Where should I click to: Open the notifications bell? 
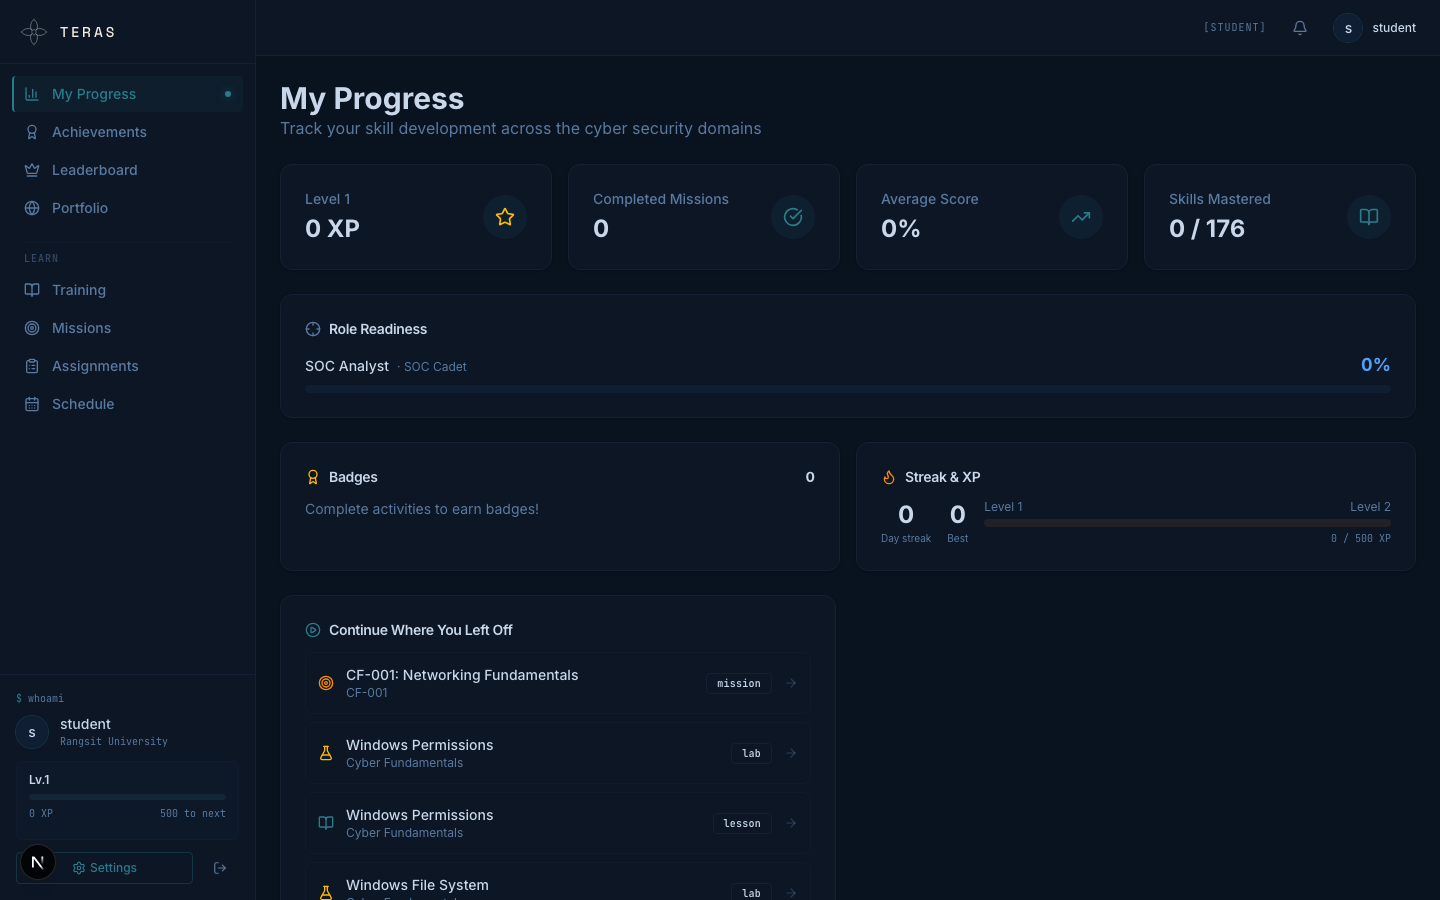click(x=1300, y=28)
